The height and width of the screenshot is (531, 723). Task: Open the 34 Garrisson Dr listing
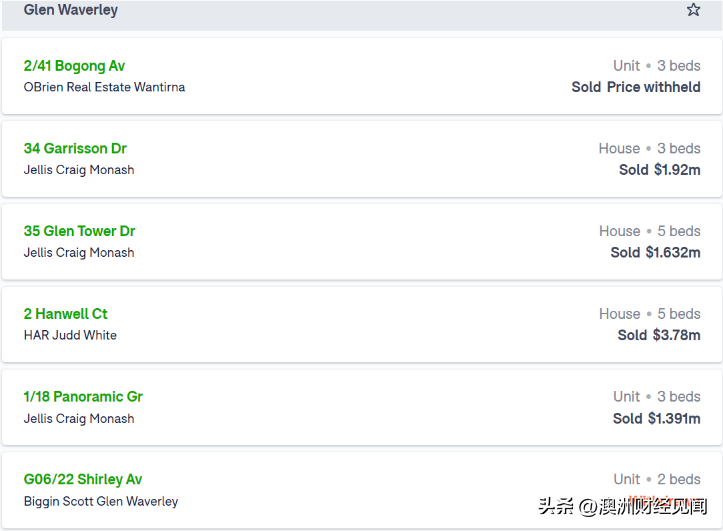pos(75,148)
